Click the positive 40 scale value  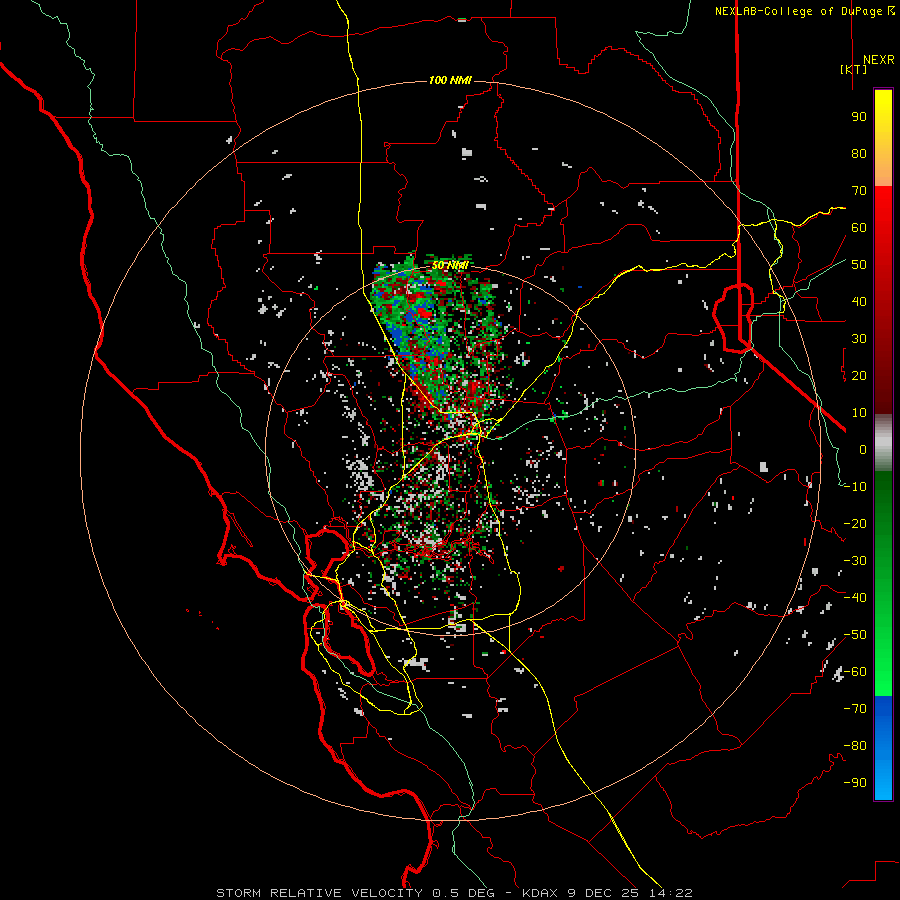(x=859, y=301)
